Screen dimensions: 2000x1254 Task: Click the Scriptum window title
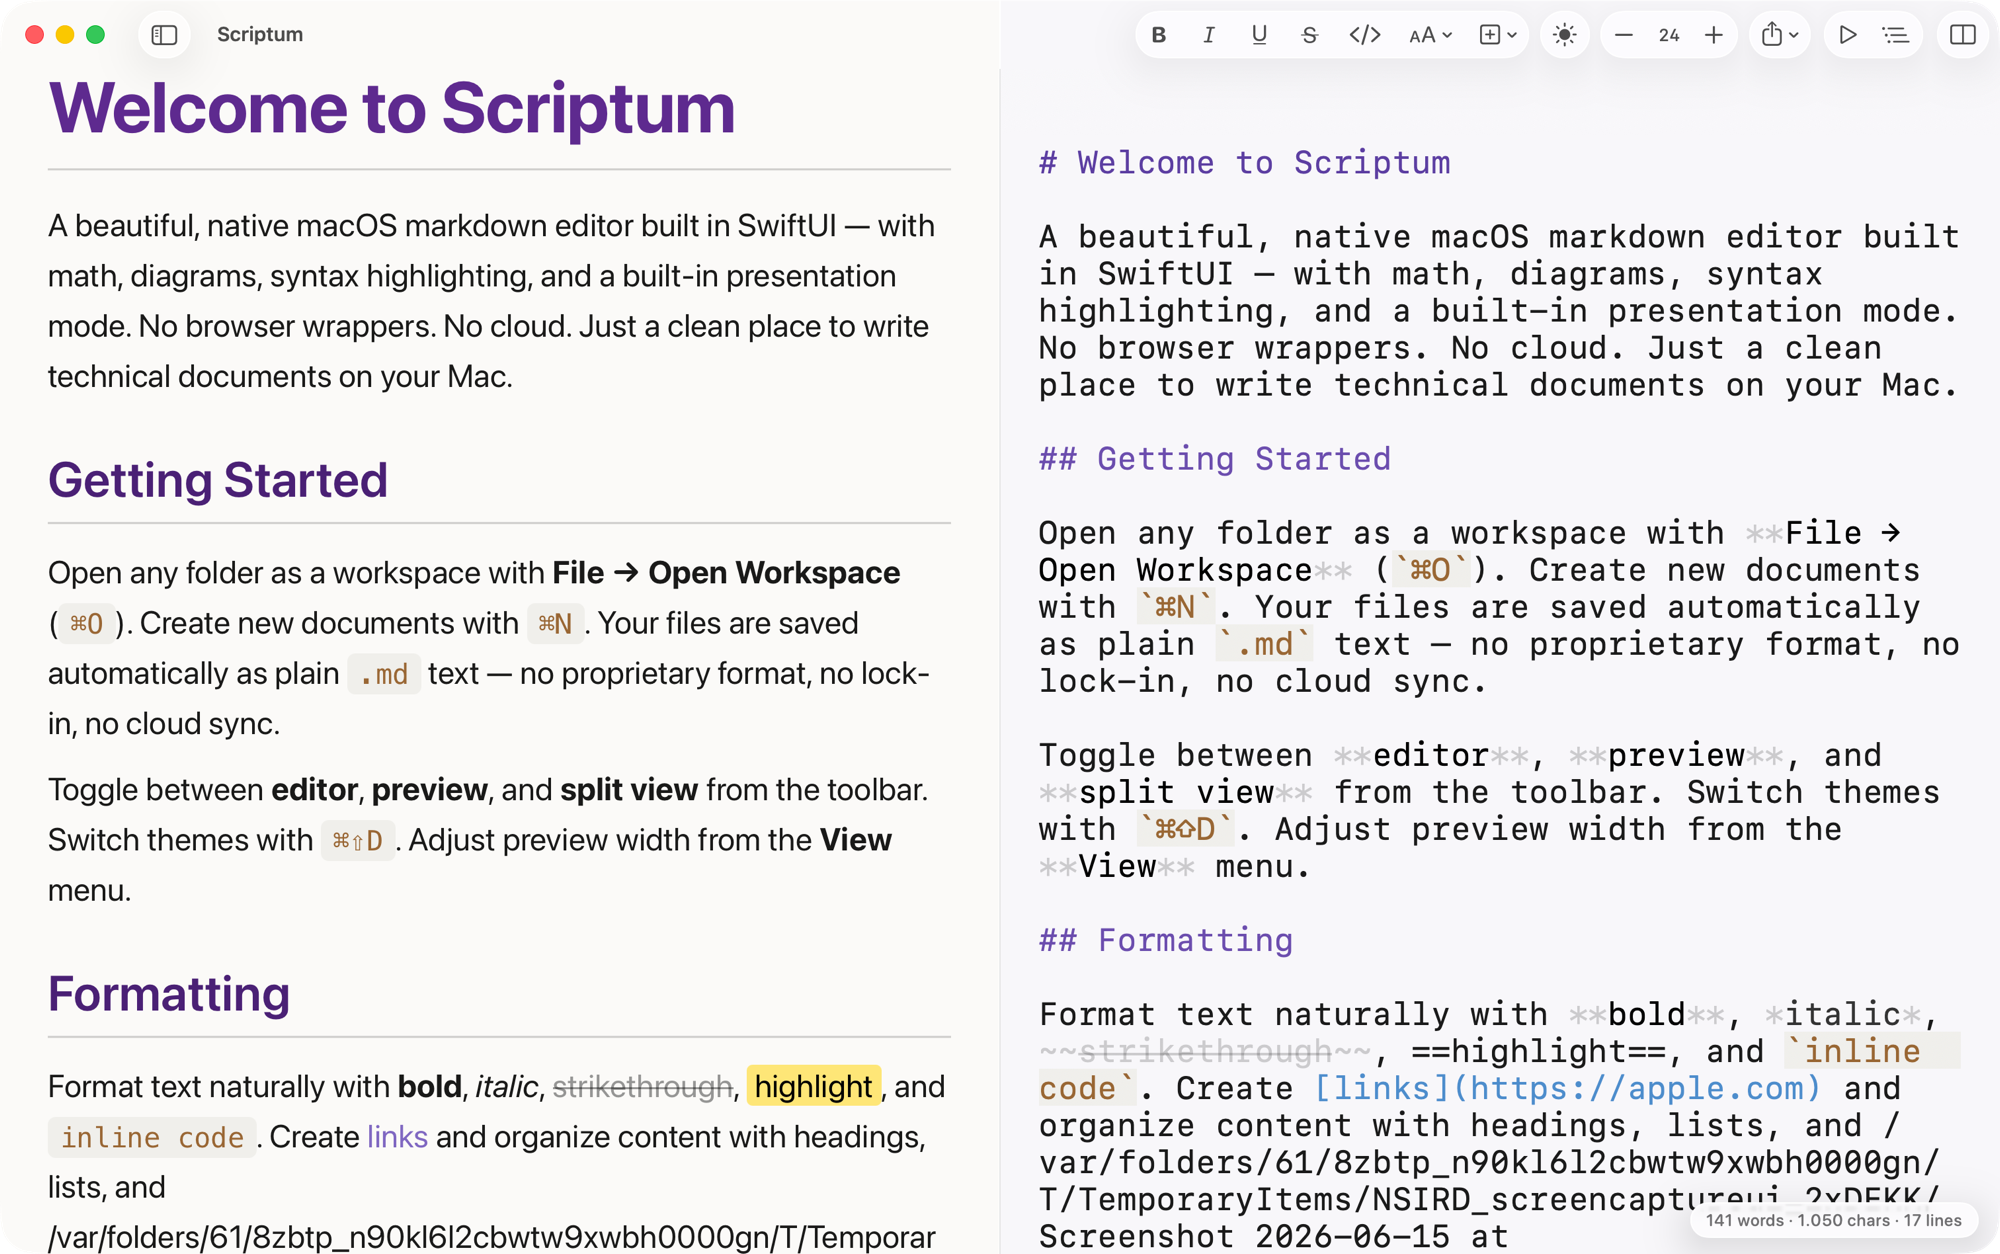[x=260, y=35]
